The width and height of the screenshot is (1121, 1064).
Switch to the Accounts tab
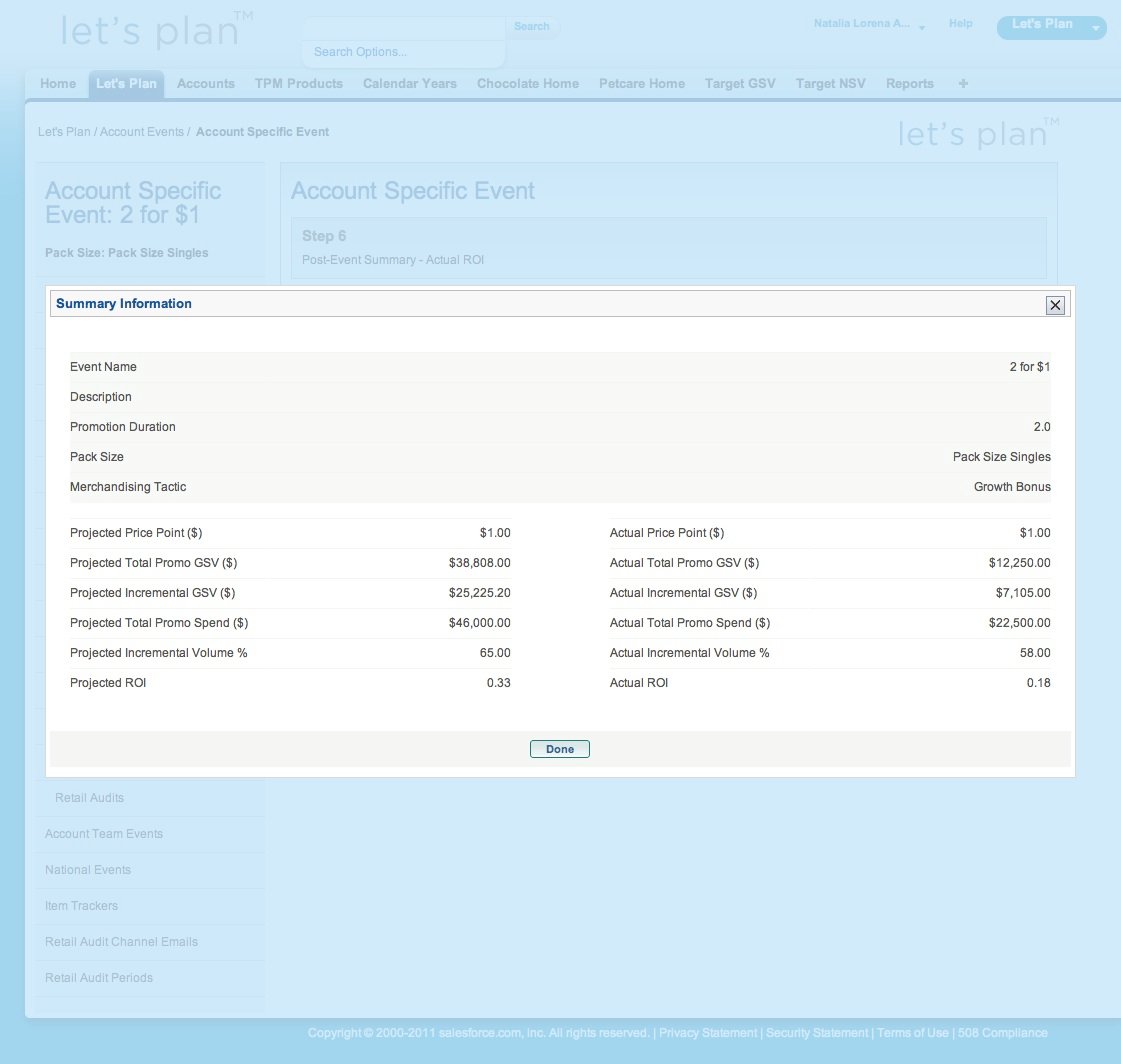point(205,84)
